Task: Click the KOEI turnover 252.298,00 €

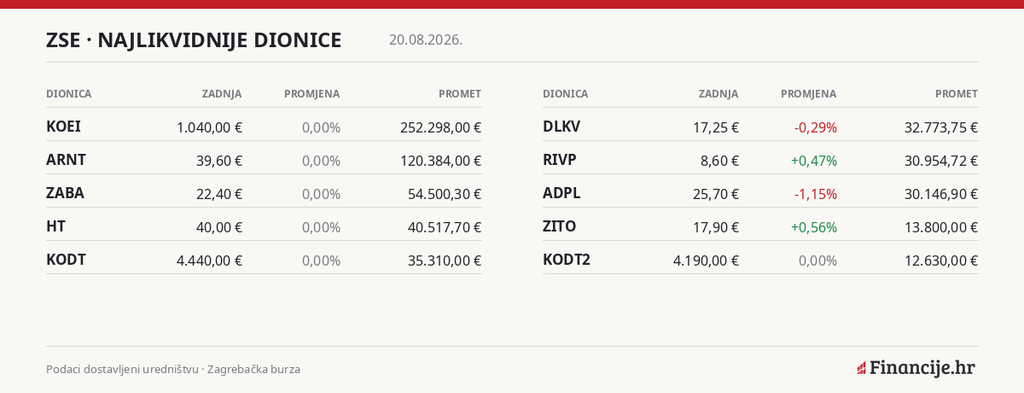Action: 441,127
